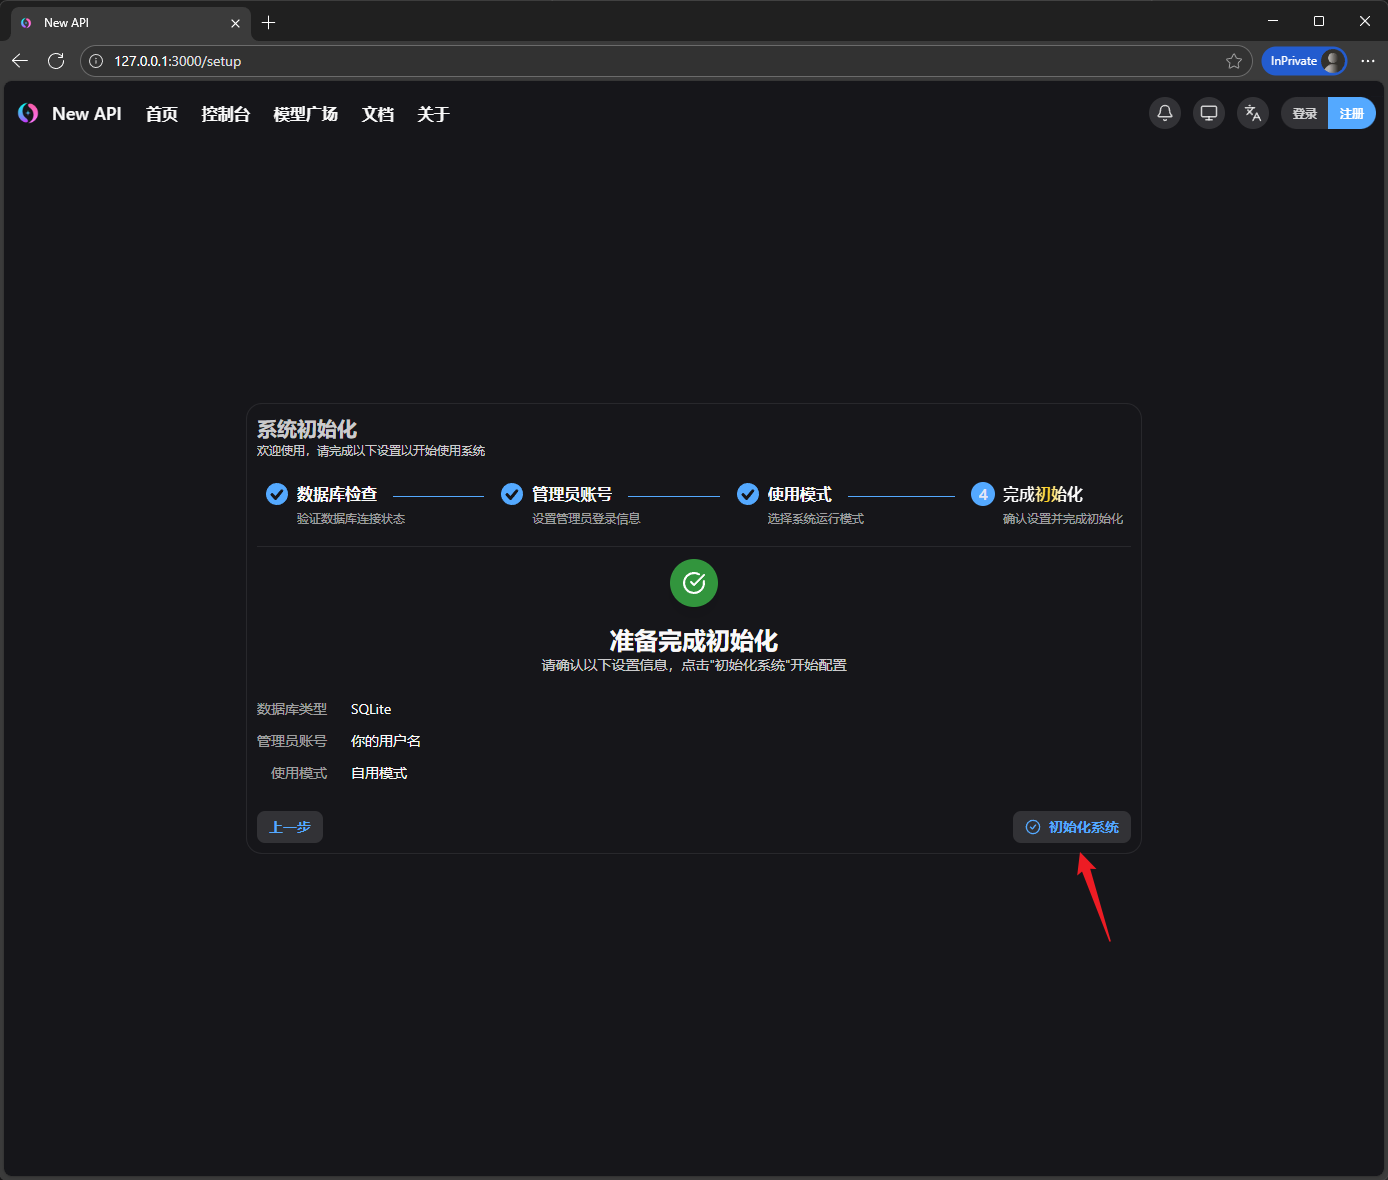Open a new browser tab

[x=268, y=22]
